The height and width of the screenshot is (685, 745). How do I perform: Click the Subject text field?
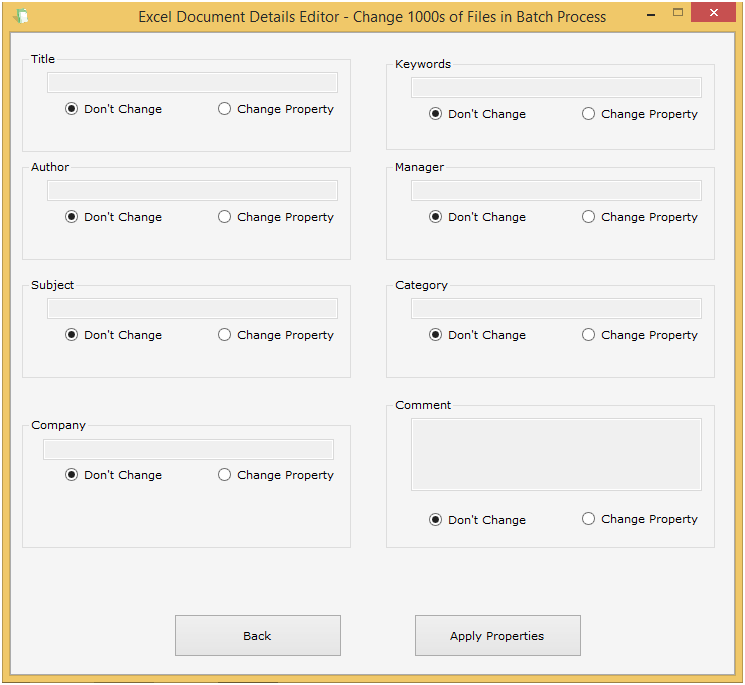point(192,309)
